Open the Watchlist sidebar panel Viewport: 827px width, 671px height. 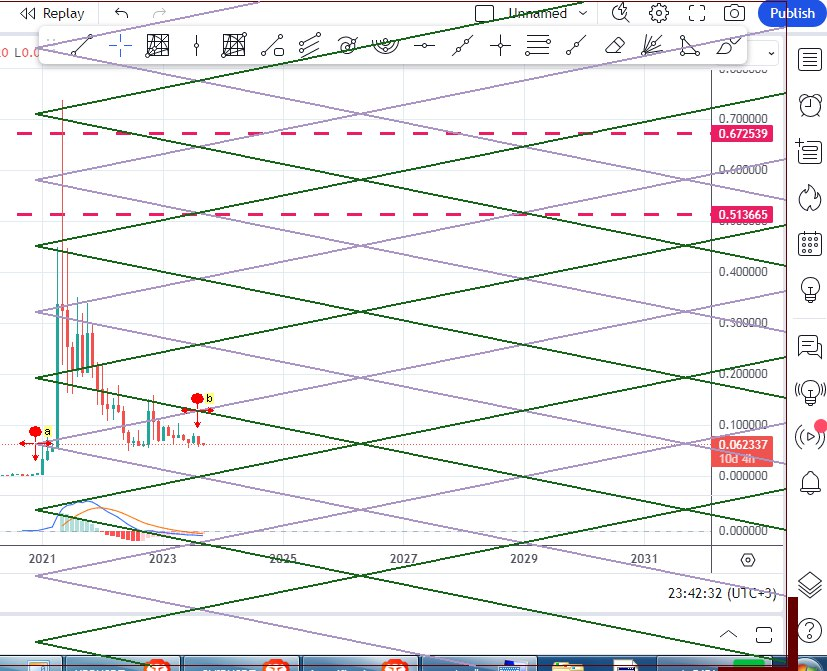810,59
